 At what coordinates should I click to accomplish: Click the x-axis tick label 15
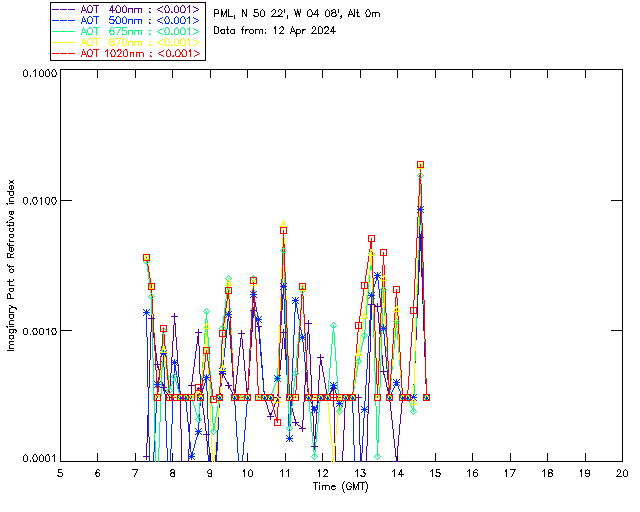(x=435, y=473)
